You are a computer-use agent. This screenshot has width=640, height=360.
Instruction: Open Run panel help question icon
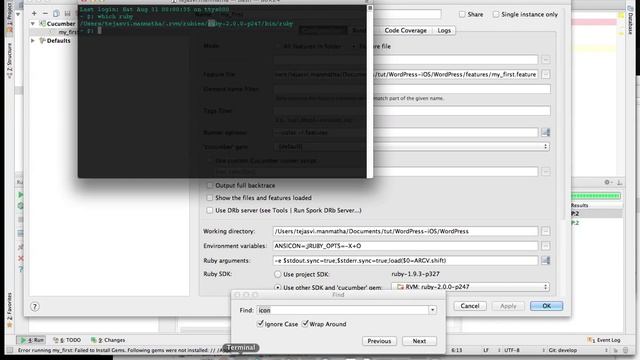[x=20, y=269]
